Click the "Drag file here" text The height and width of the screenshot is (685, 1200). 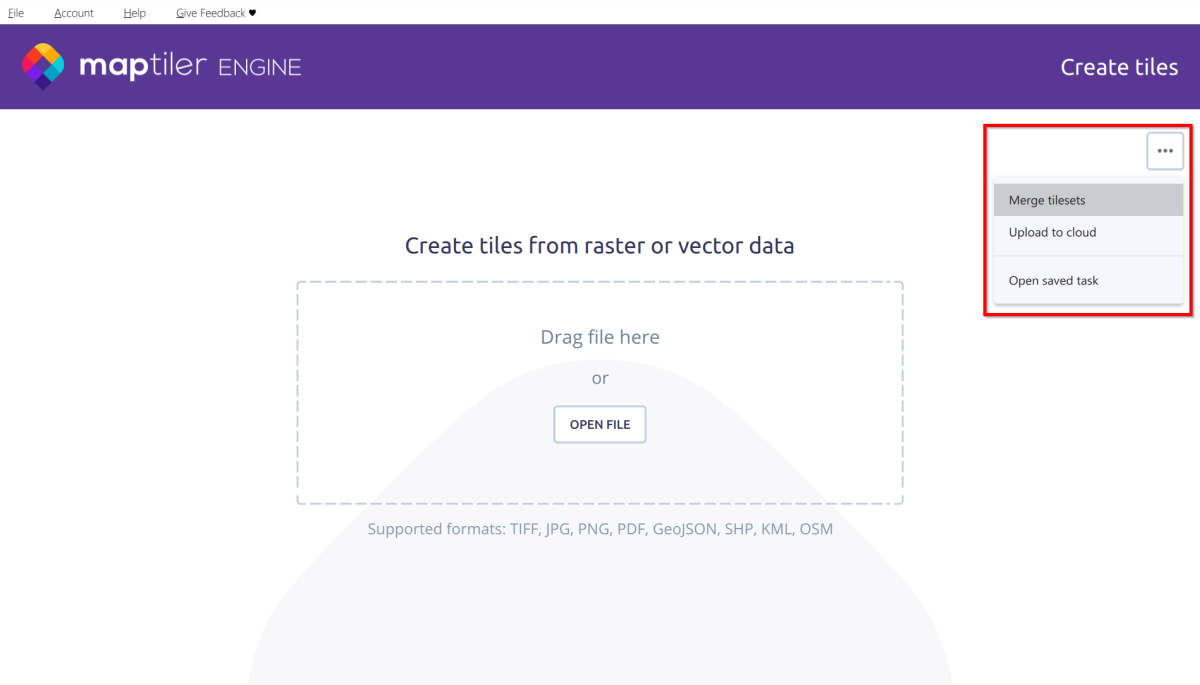point(600,337)
